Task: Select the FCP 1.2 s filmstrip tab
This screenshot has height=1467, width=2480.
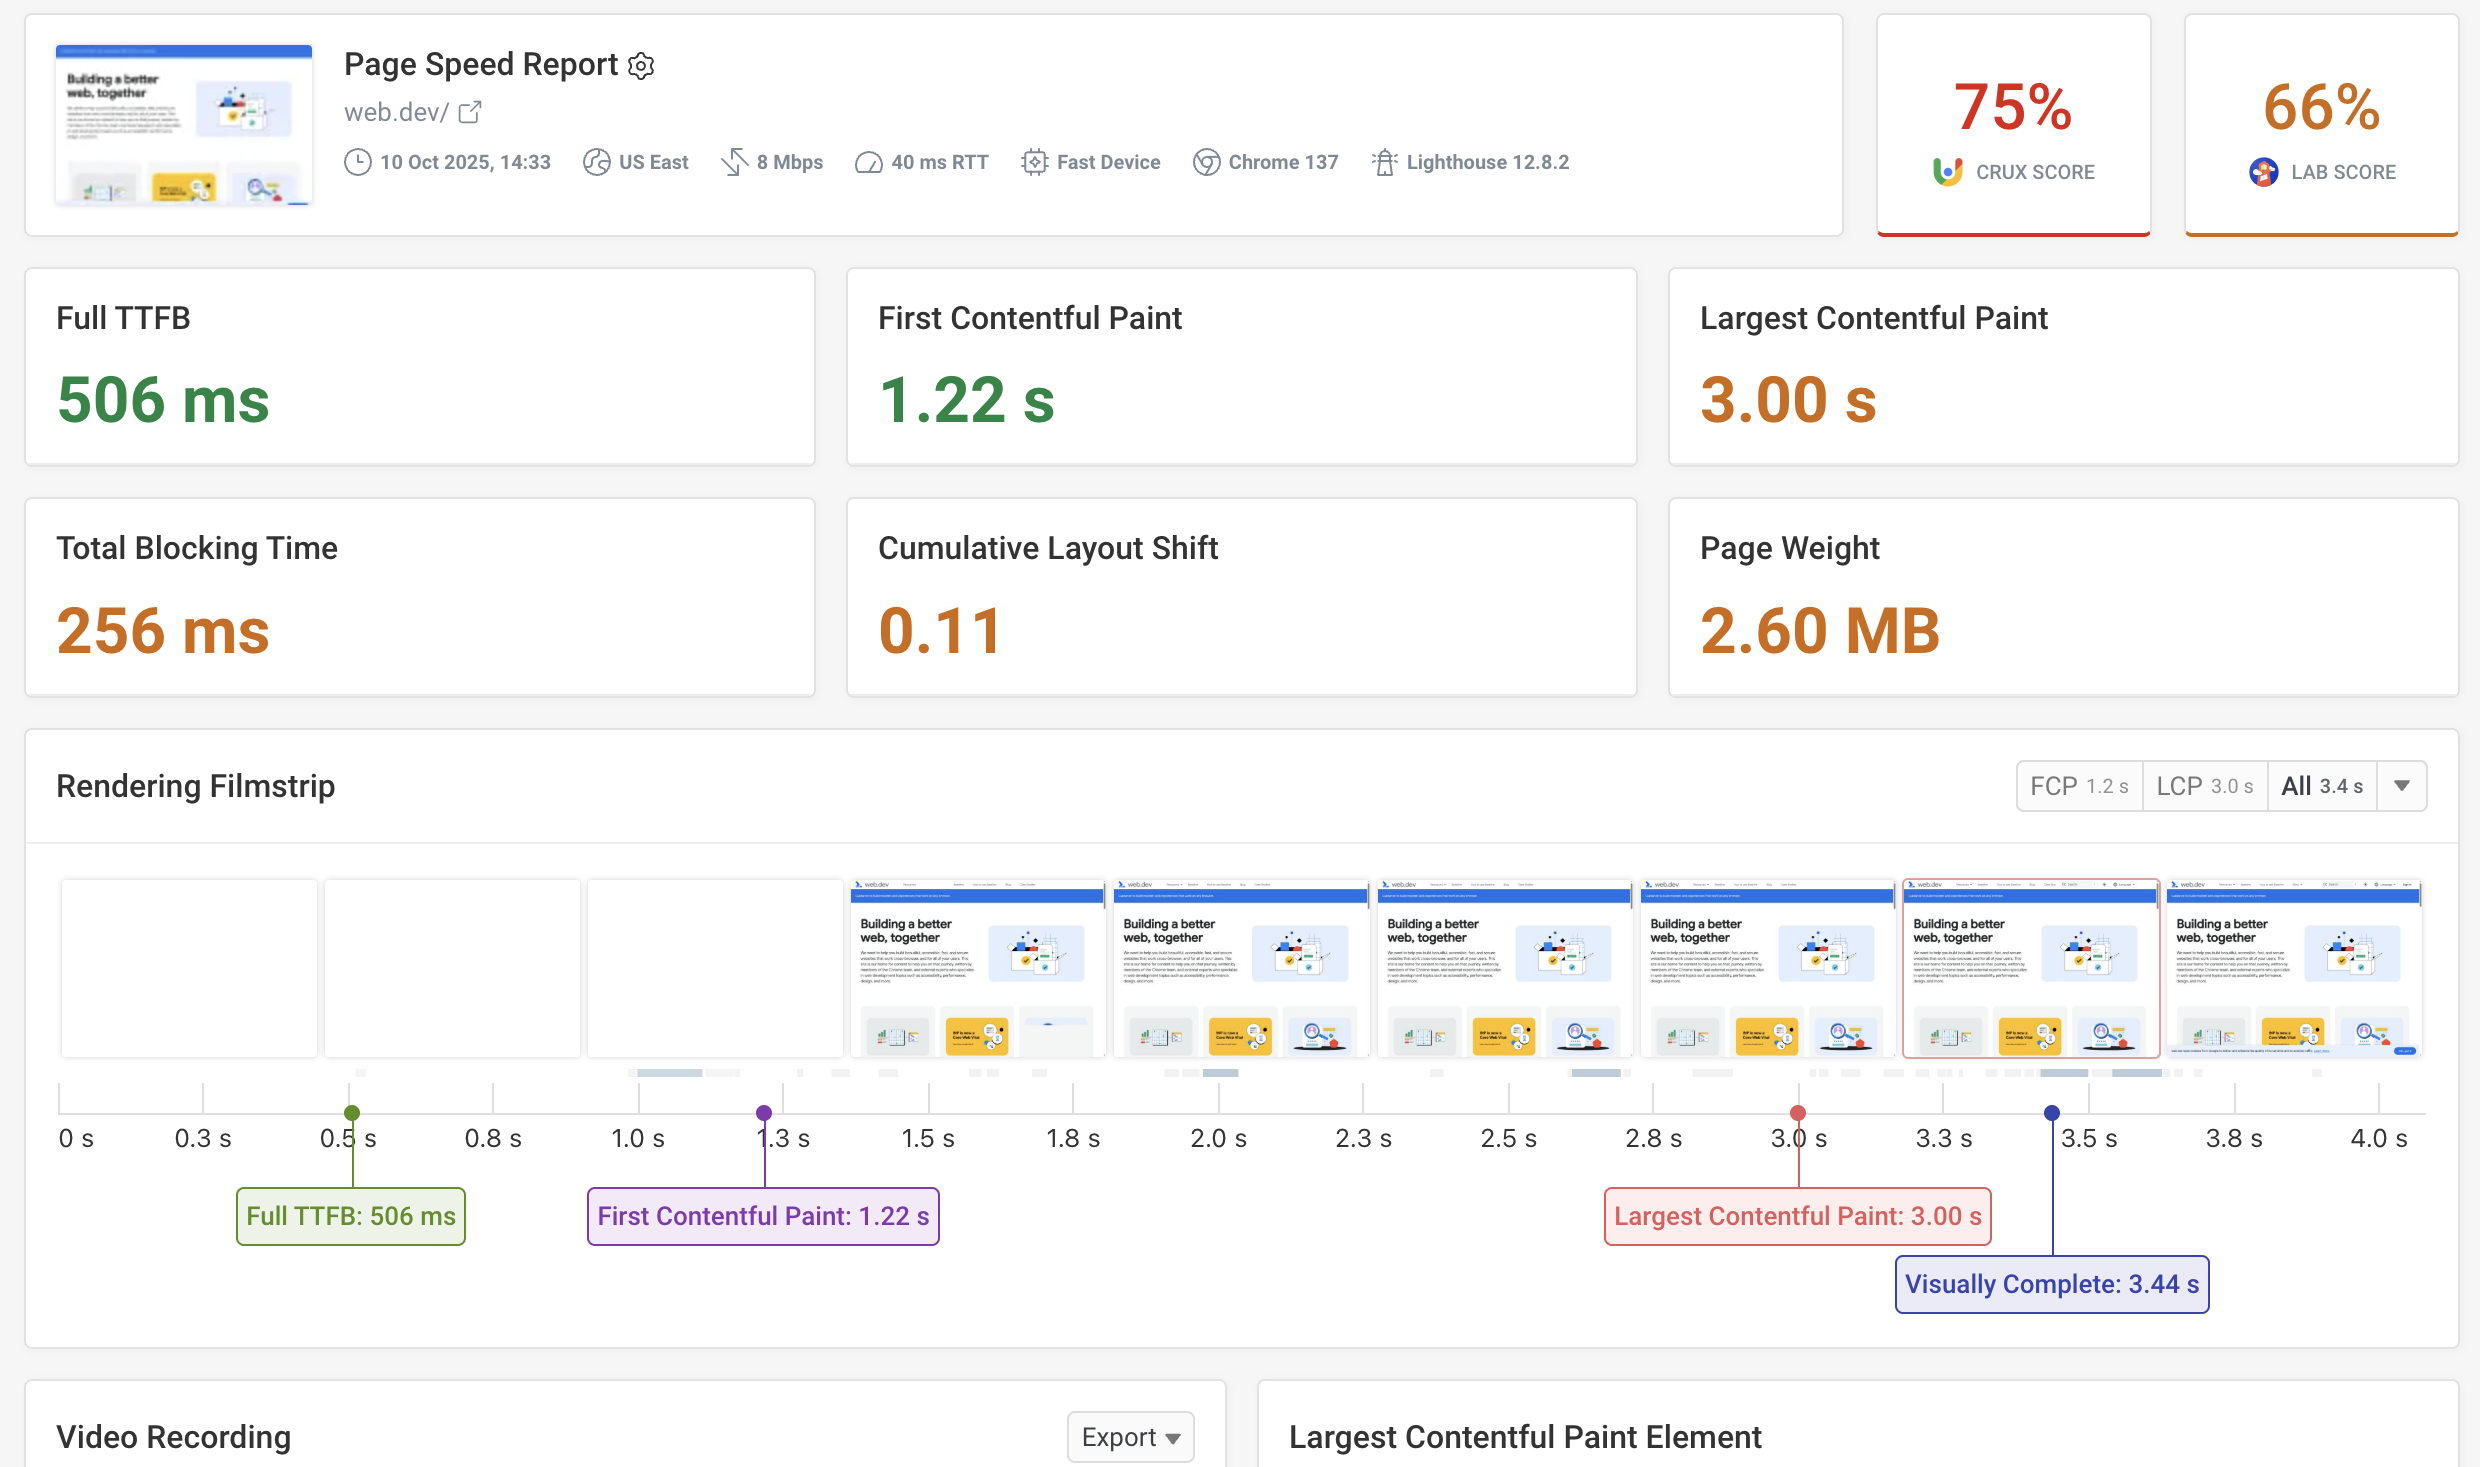Action: coord(2078,786)
